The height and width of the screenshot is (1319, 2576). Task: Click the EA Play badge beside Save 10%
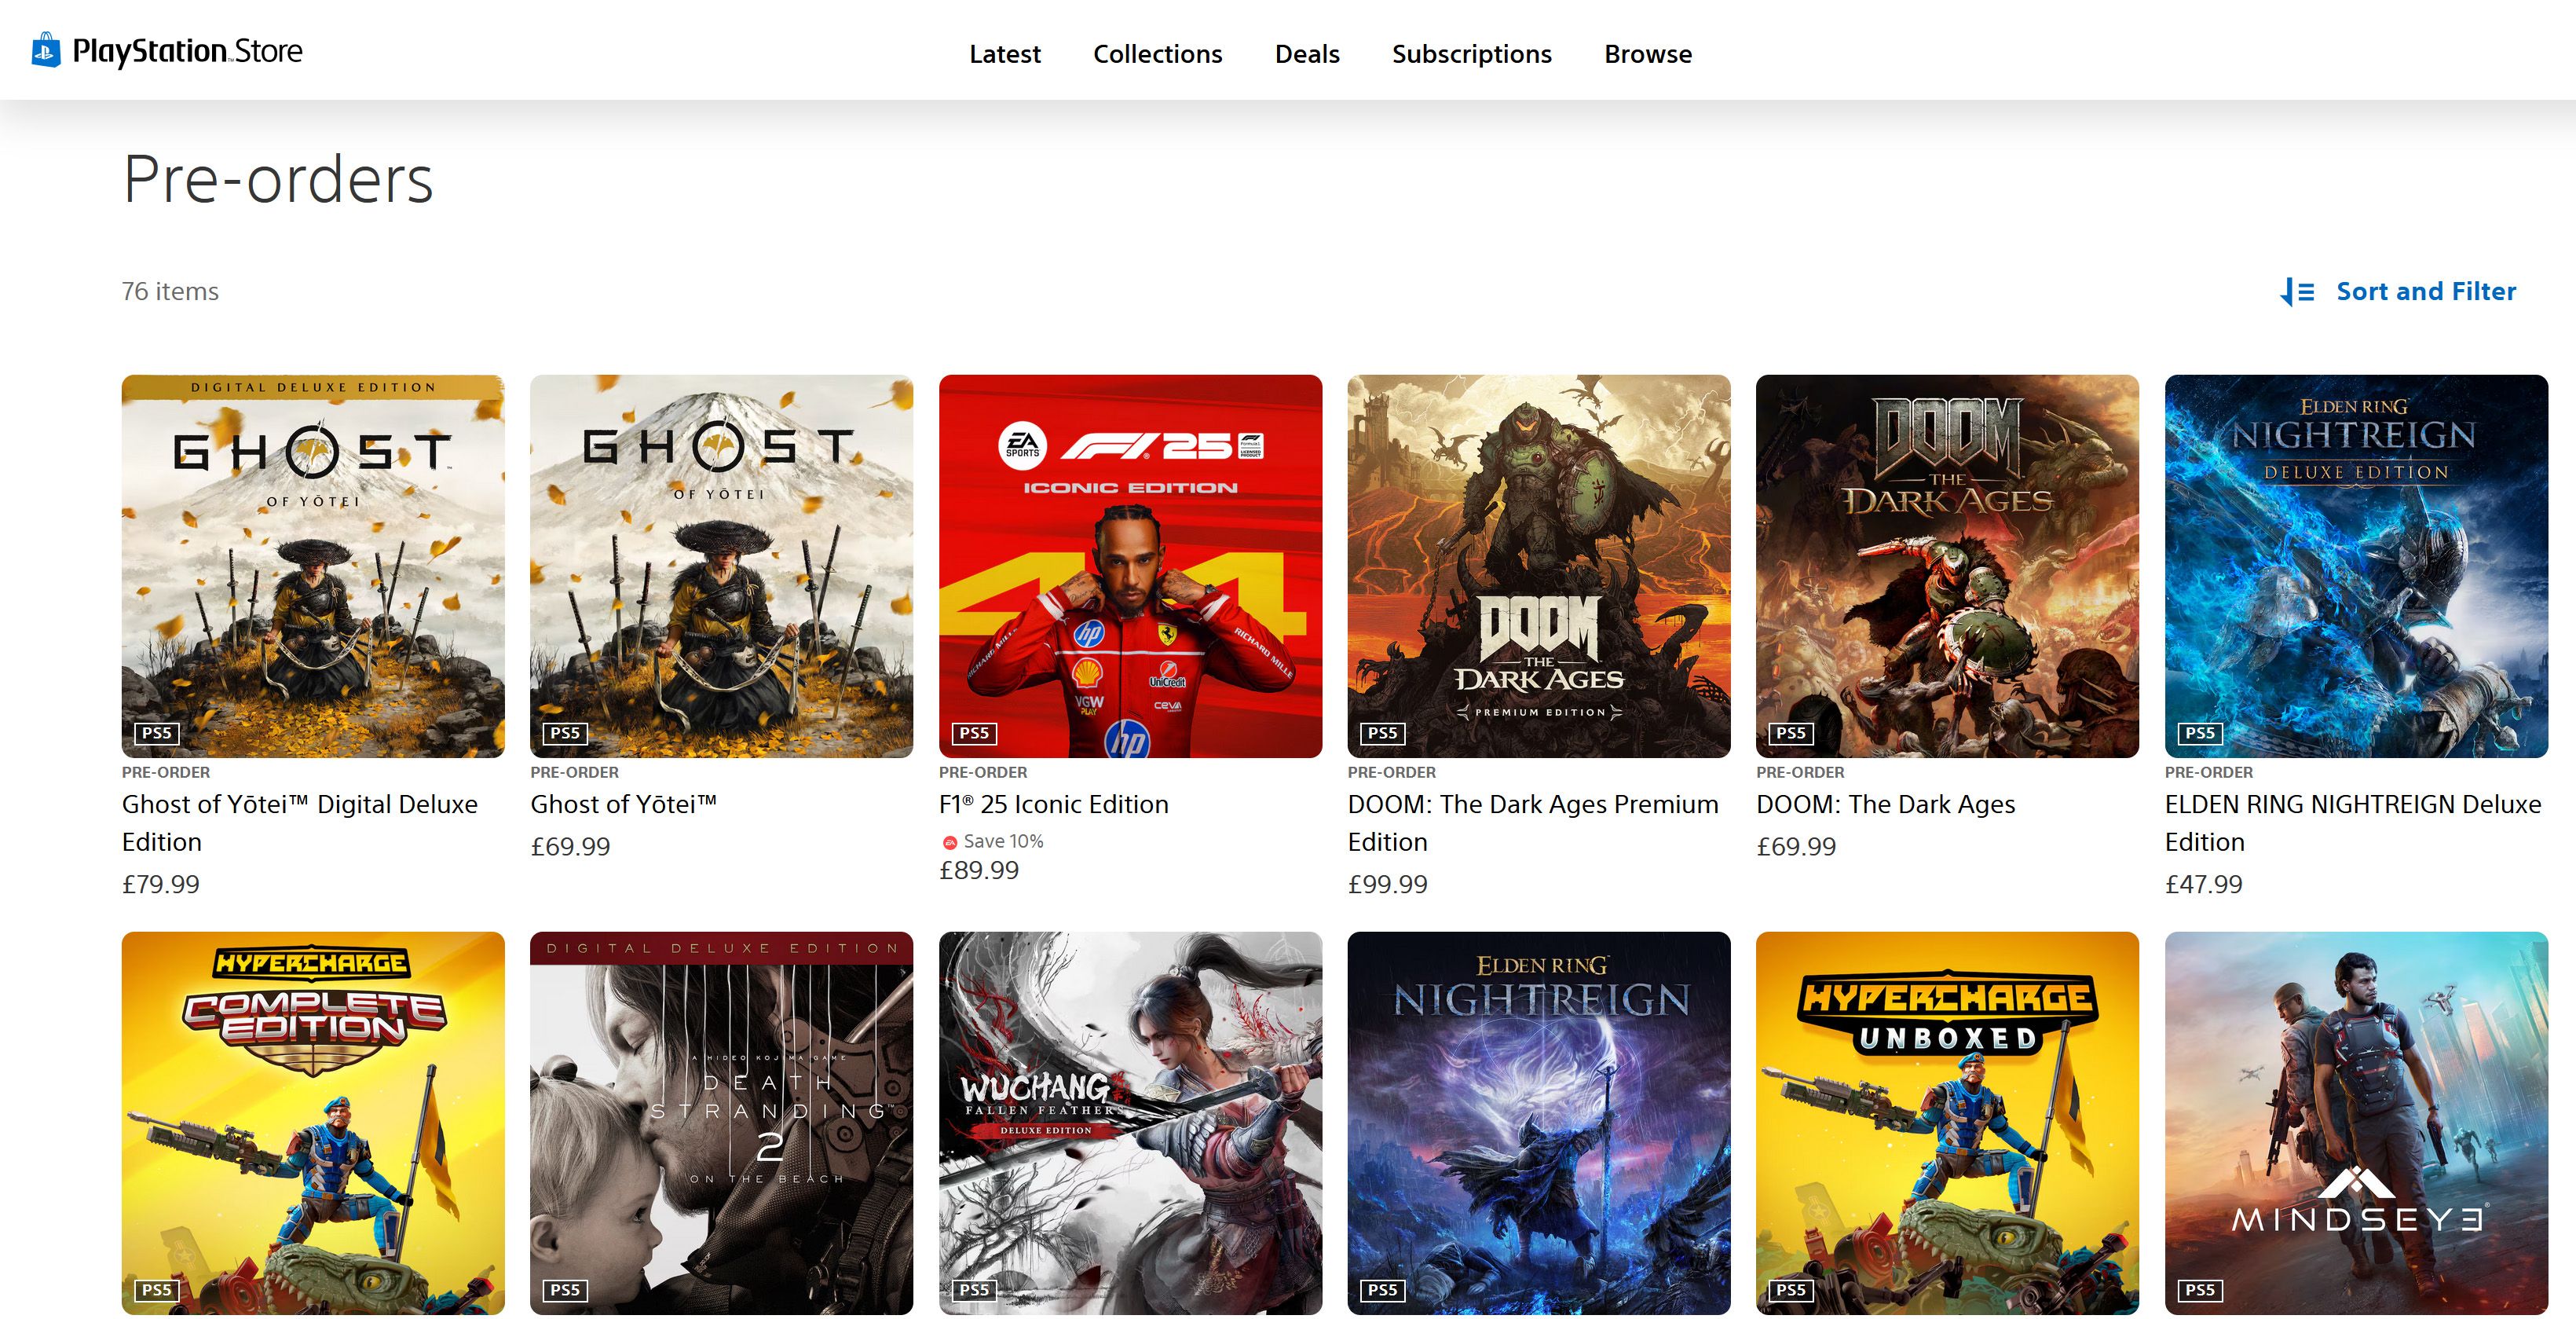tap(949, 843)
